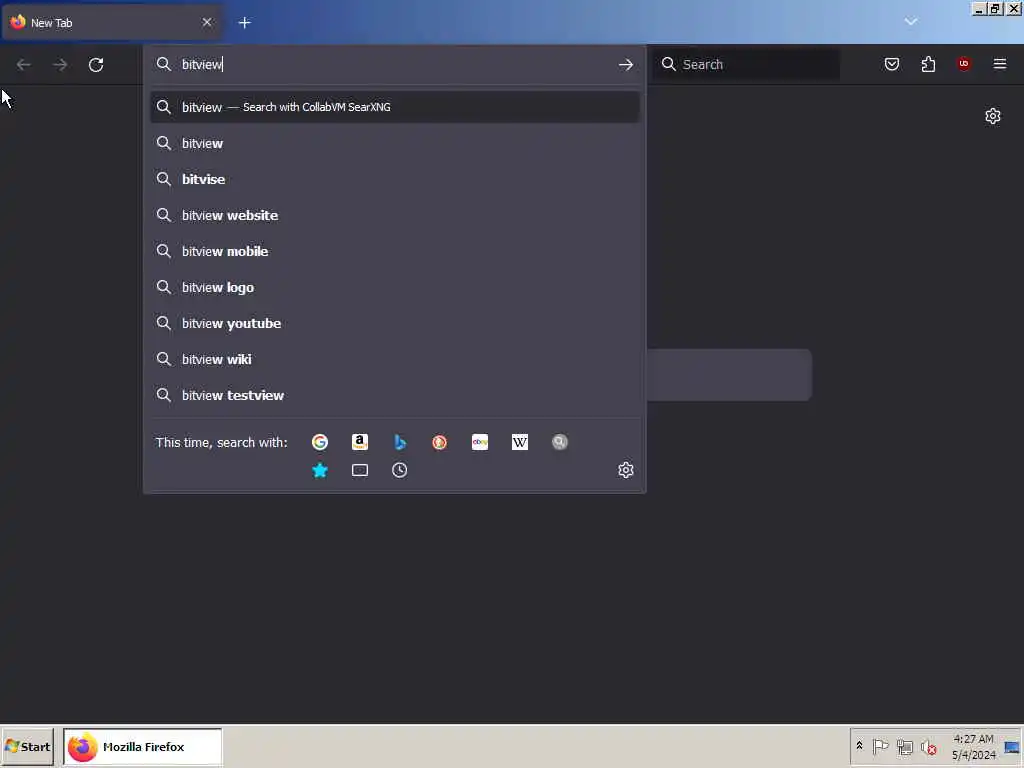Image resolution: width=1024 pixels, height=768 pixels.
Task: Click in the address bar text field
Action: tap(395, 64)
